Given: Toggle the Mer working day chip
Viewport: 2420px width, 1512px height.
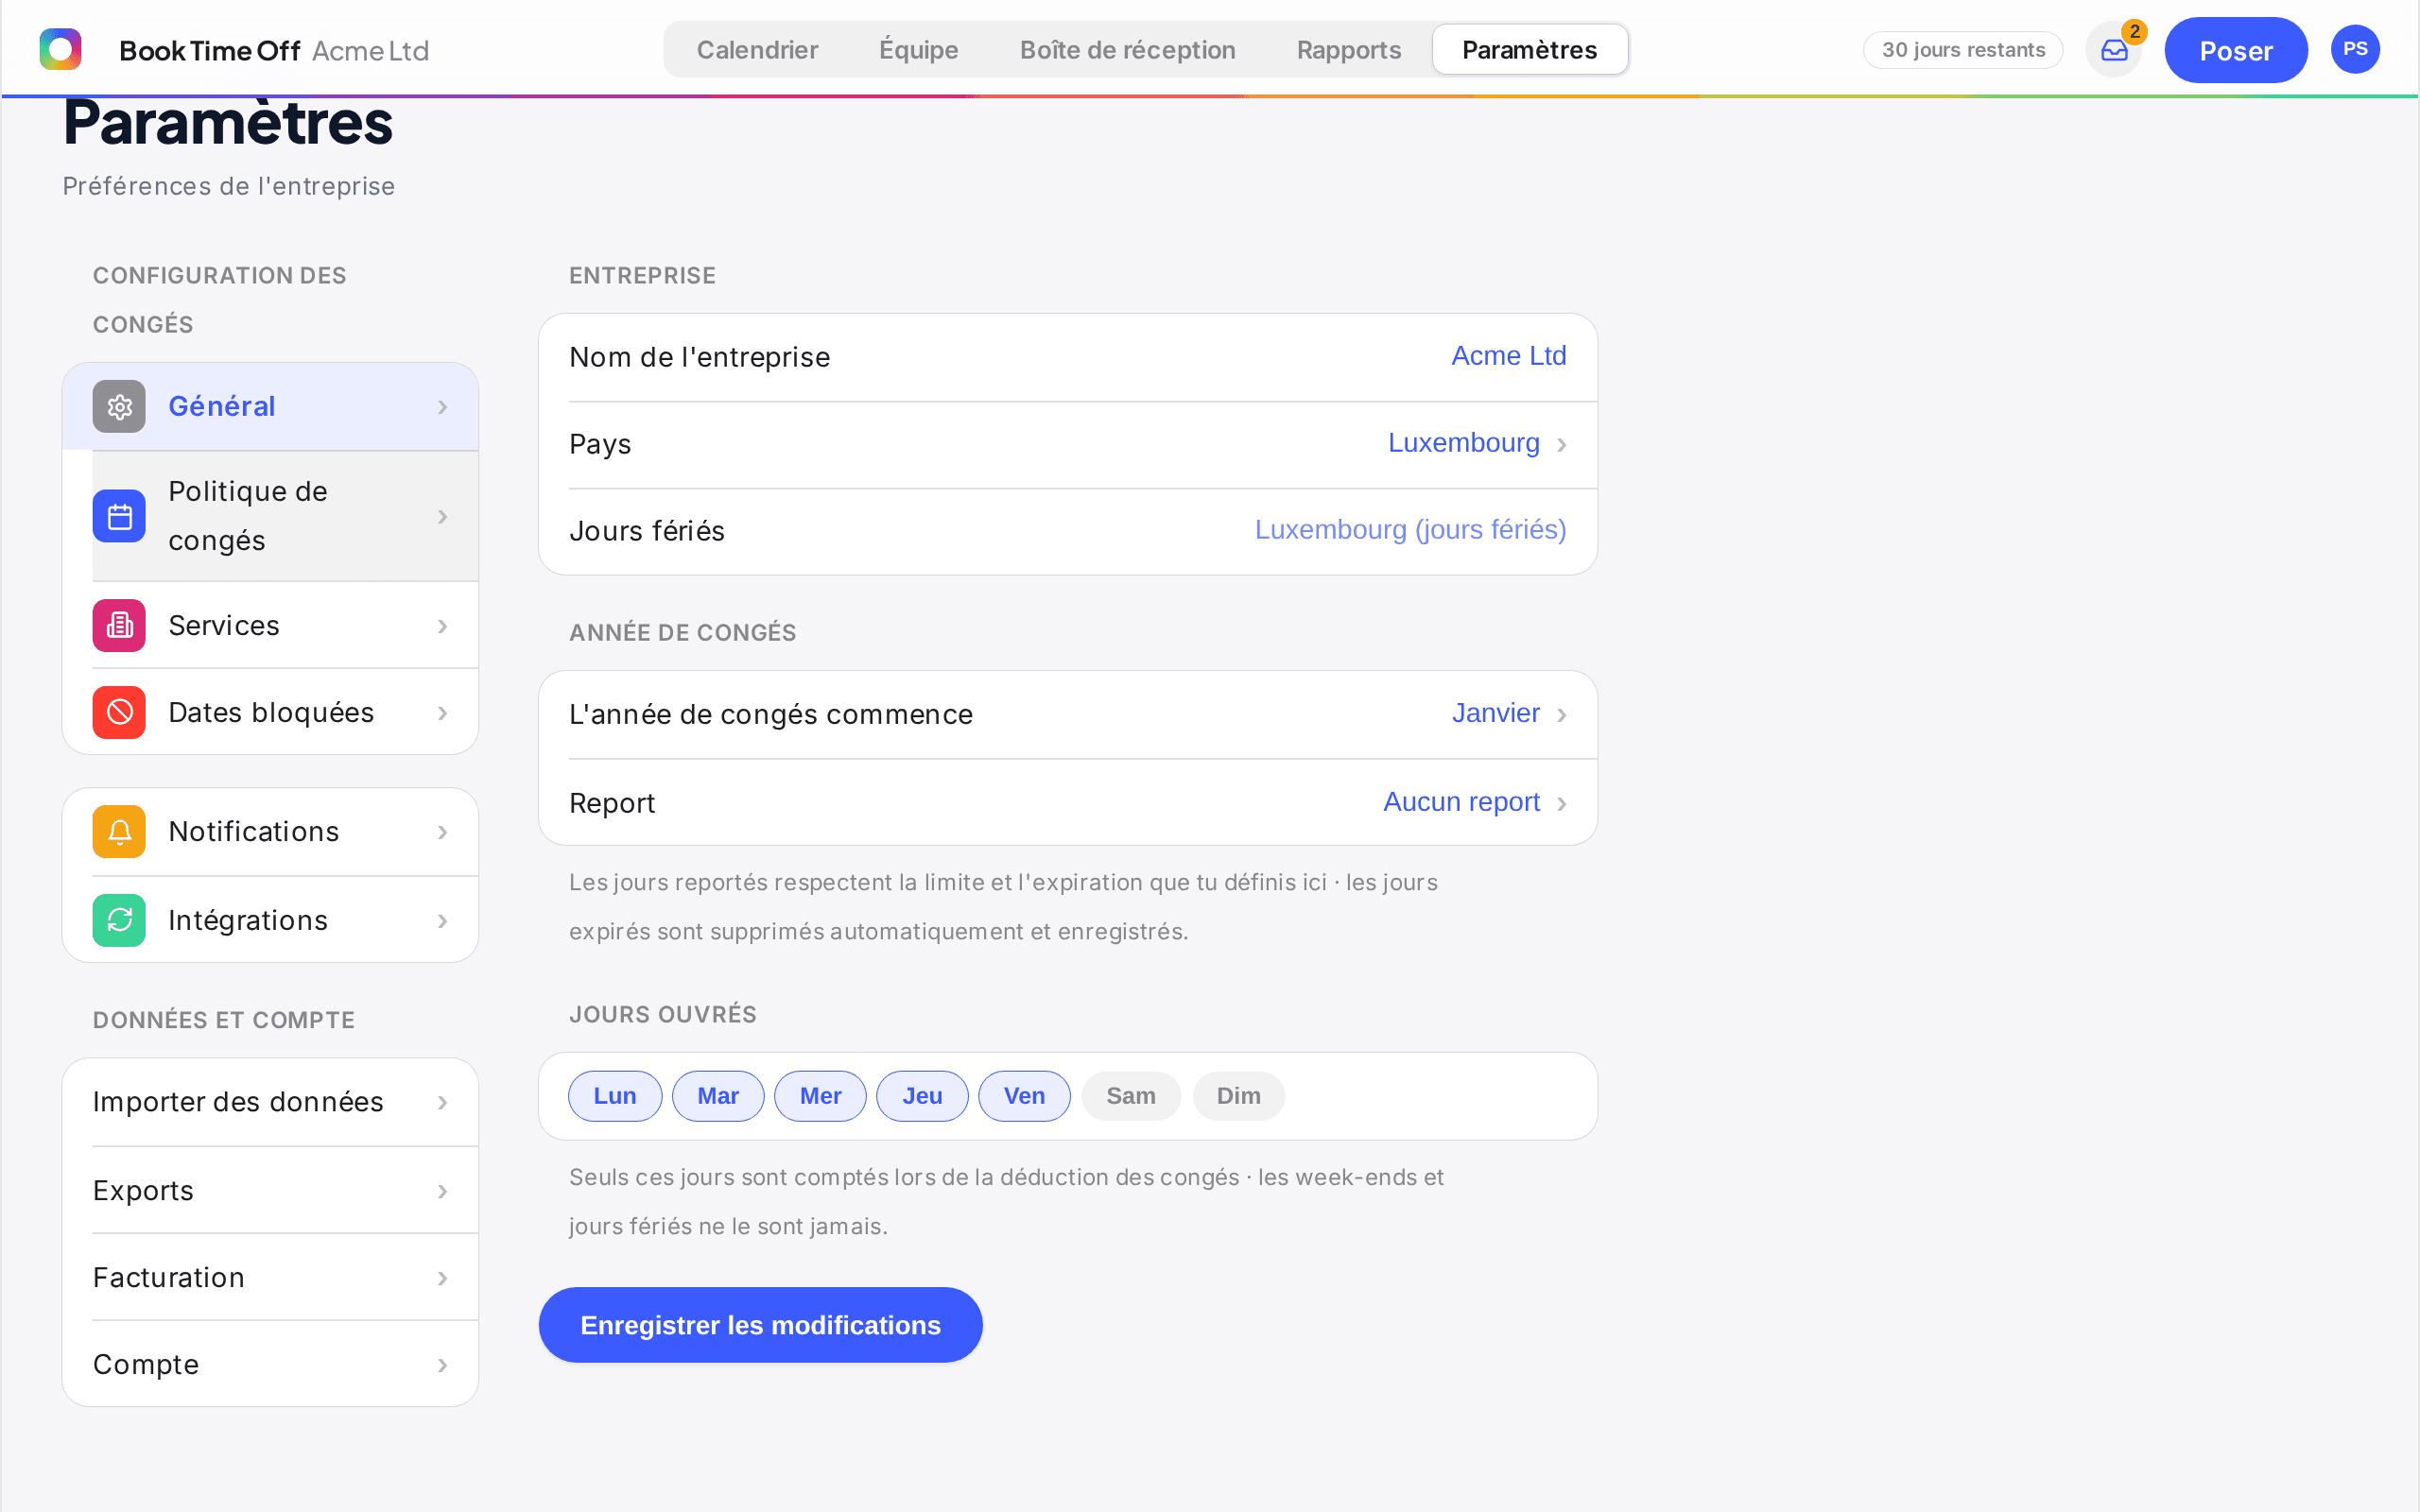Looking at the screenshot, I should 820,1096.
